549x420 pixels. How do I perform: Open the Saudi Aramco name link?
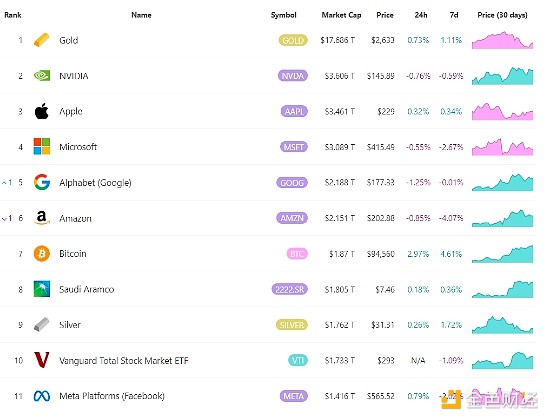[86, 289]
